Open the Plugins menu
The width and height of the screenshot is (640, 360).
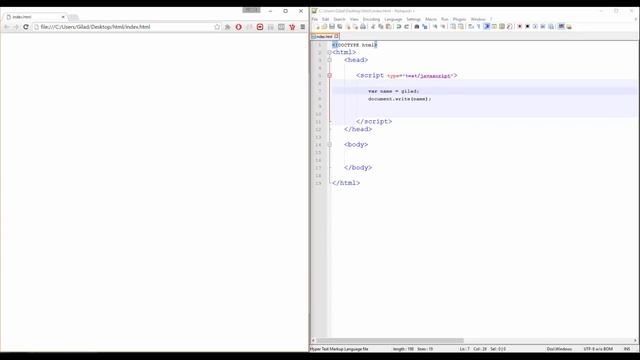point(459,19)
